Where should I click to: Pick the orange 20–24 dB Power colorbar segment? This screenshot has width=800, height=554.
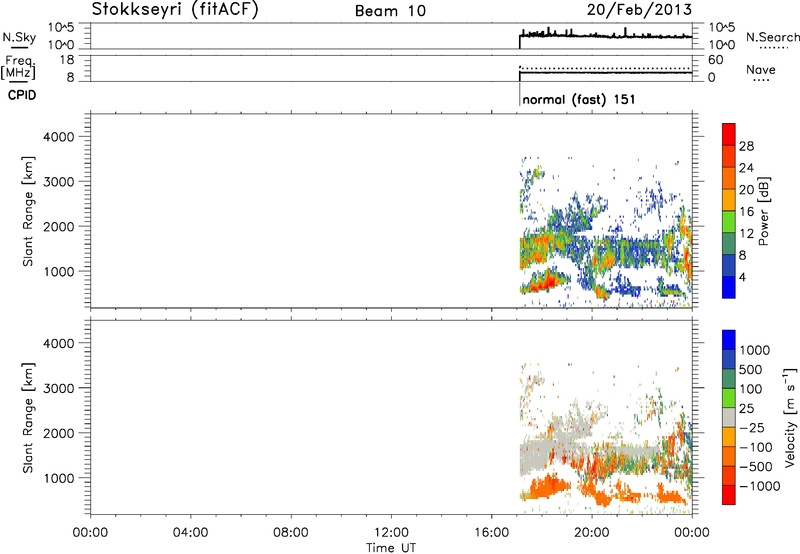coord(729,178)
